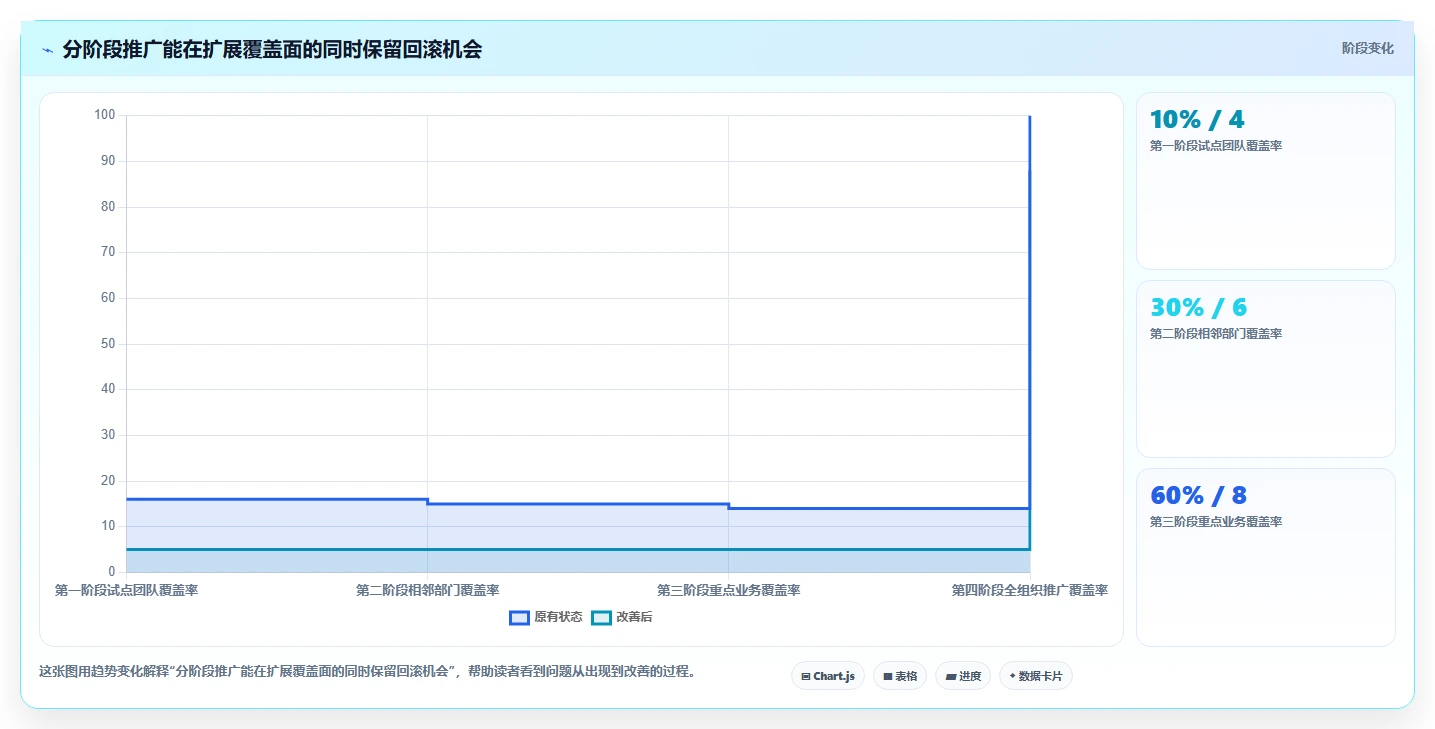Viewport: 1435px width, 729px height.
Task: Click 第三阶段重点业务覆盖率 caption in third card
Action: tap(1216, 522)
